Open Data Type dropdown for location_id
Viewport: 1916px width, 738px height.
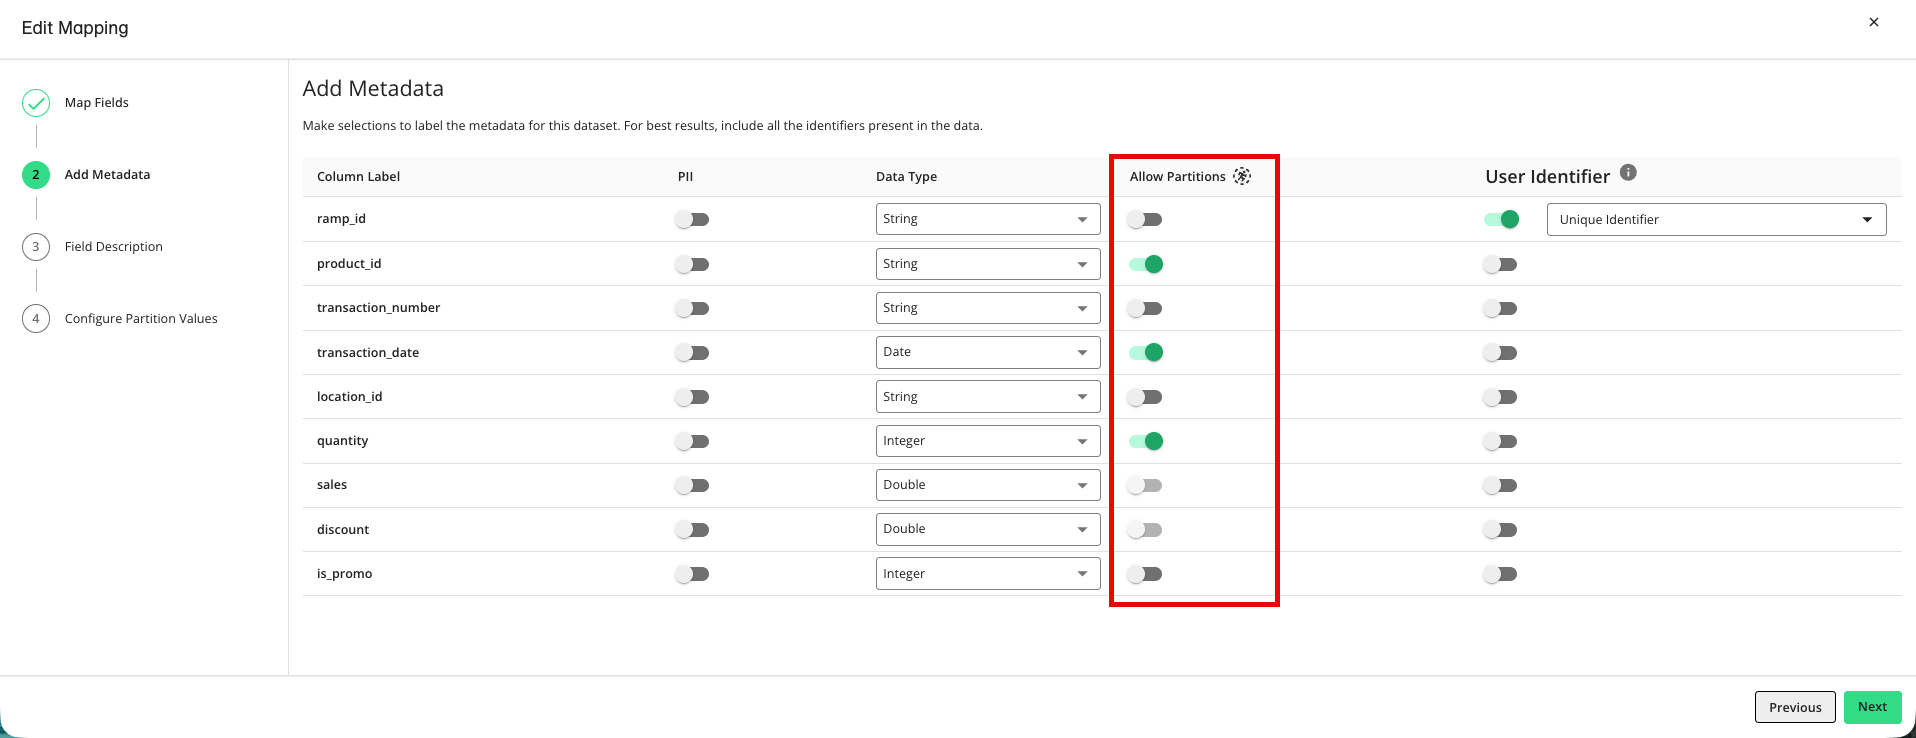coord(988,397)
